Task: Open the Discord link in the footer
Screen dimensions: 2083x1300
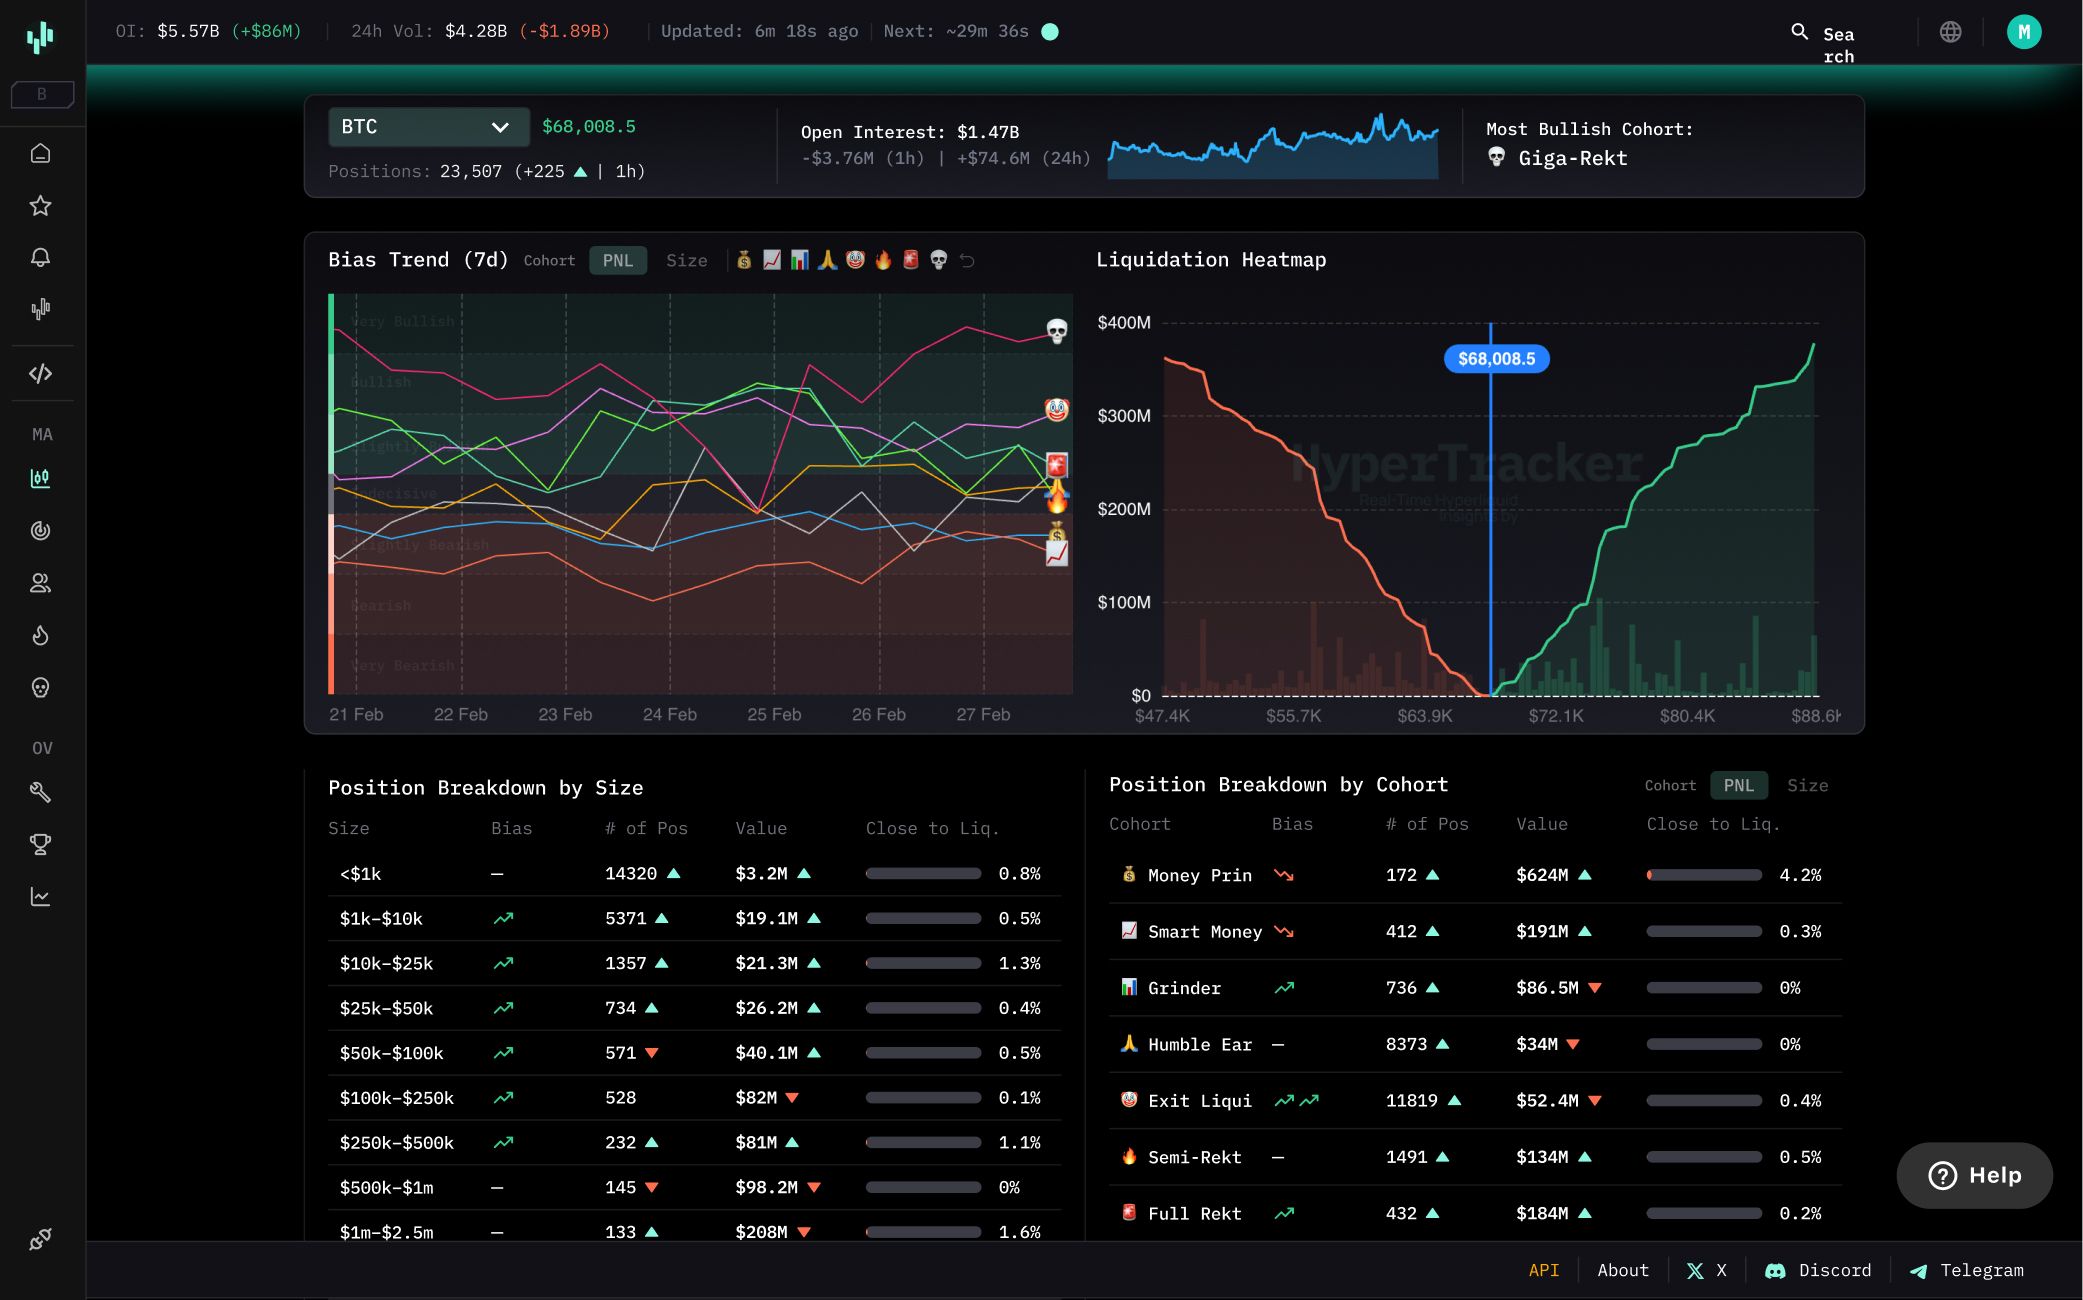Action: click(1818, 1270)
